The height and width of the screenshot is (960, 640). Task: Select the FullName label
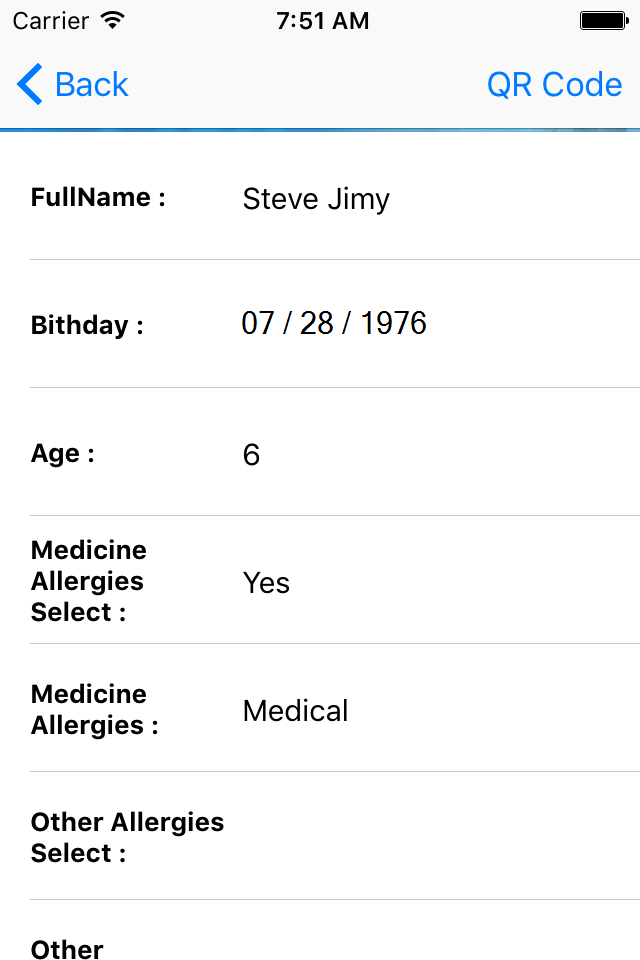[x=98, y=197]
